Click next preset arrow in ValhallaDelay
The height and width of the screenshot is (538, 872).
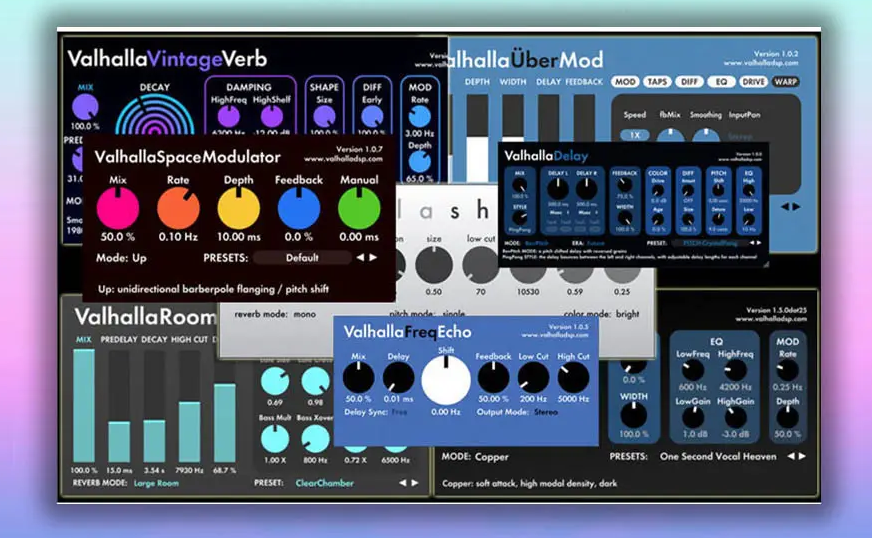coord(757,243)
